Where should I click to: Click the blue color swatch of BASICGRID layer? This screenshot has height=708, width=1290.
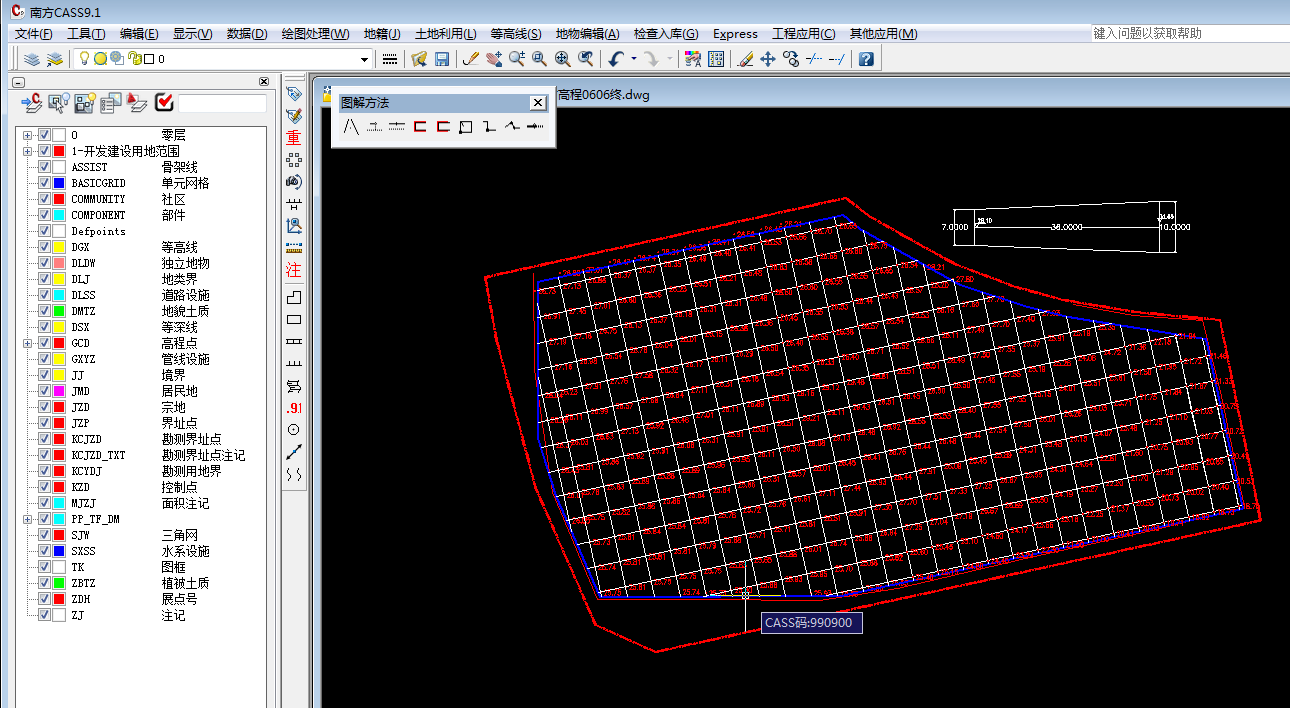click(59, 183)
